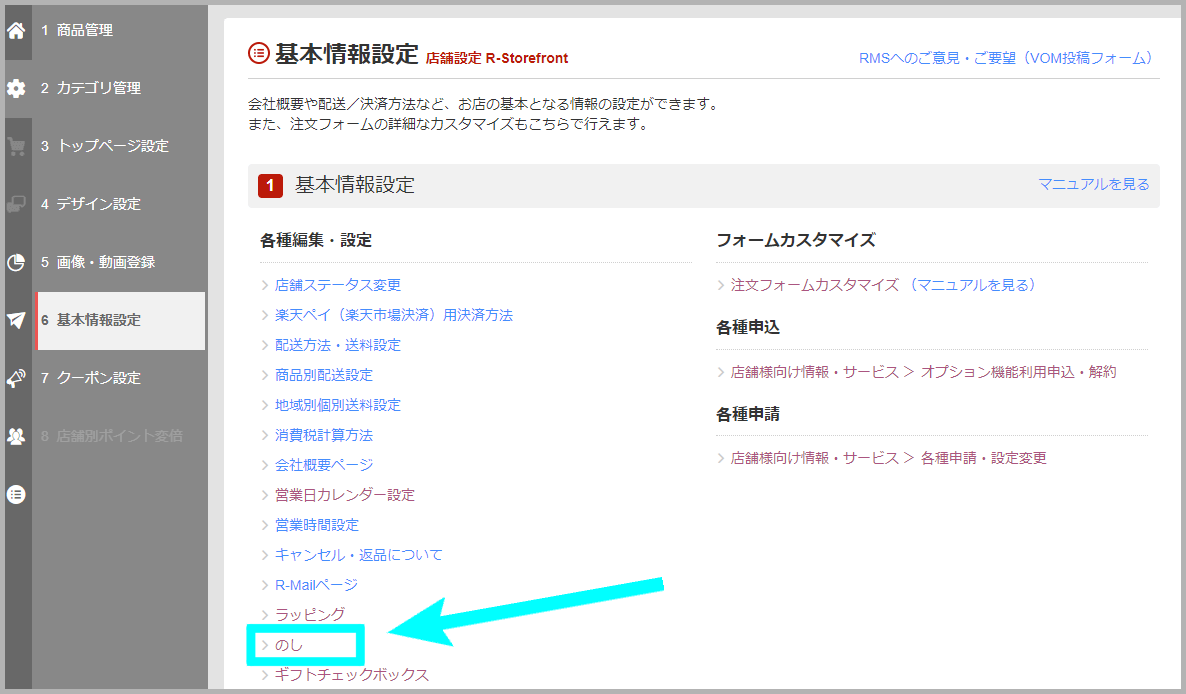Screen dimensions: 1186x694
Task: Open ラッピング link
Action: point(309,615)
